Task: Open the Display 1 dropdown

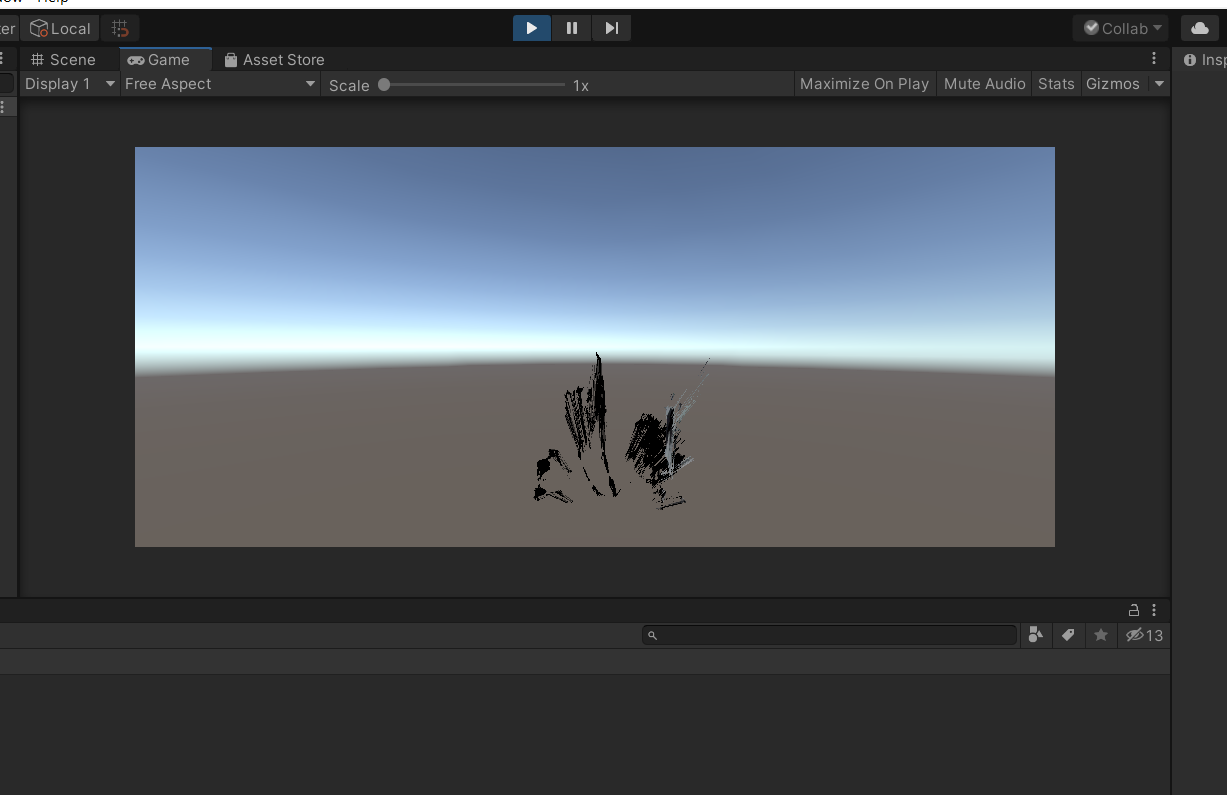Action: [x=69, y=84]
